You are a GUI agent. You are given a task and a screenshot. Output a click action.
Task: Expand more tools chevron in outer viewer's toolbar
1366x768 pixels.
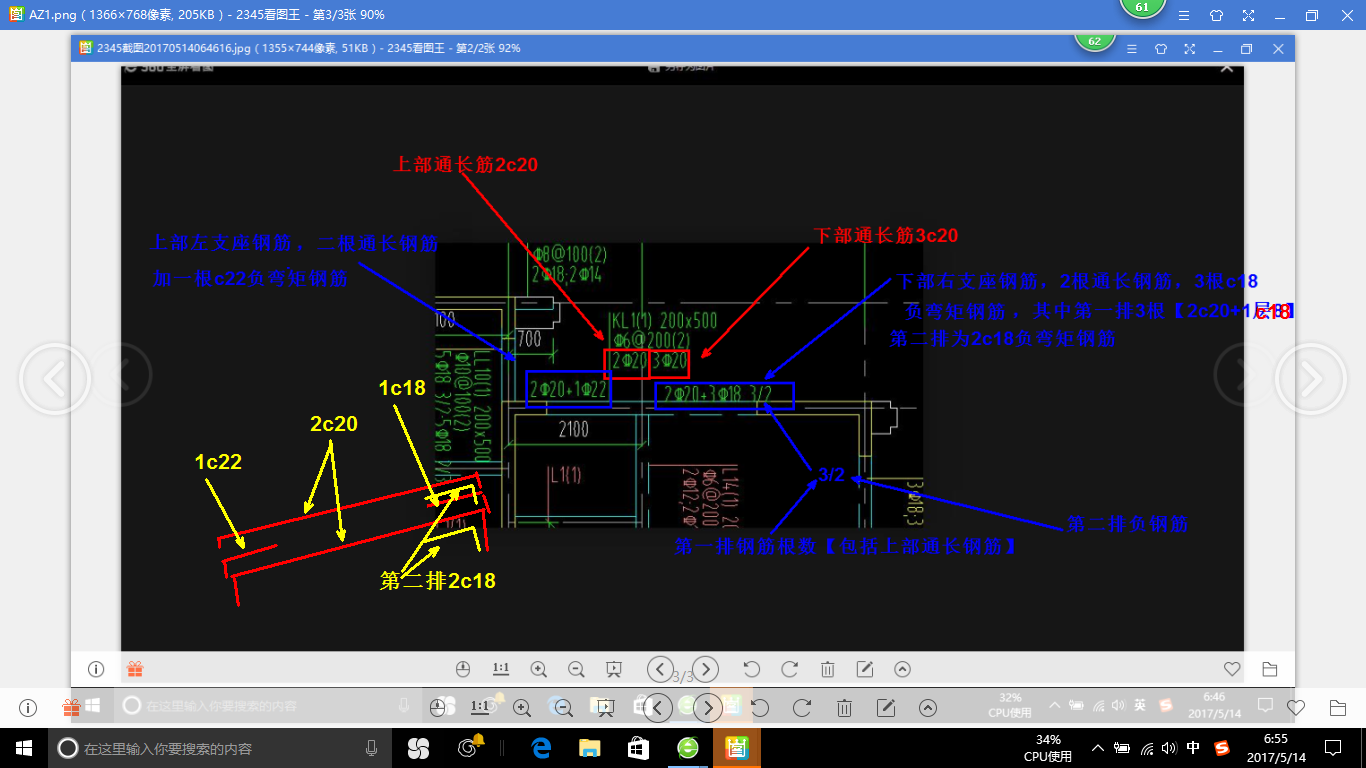tap(928, 707)
